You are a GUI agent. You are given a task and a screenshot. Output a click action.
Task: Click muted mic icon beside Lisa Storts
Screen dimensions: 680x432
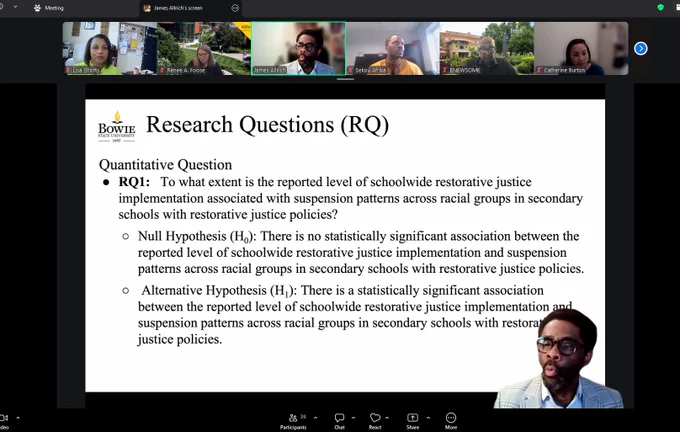point(68,70)
